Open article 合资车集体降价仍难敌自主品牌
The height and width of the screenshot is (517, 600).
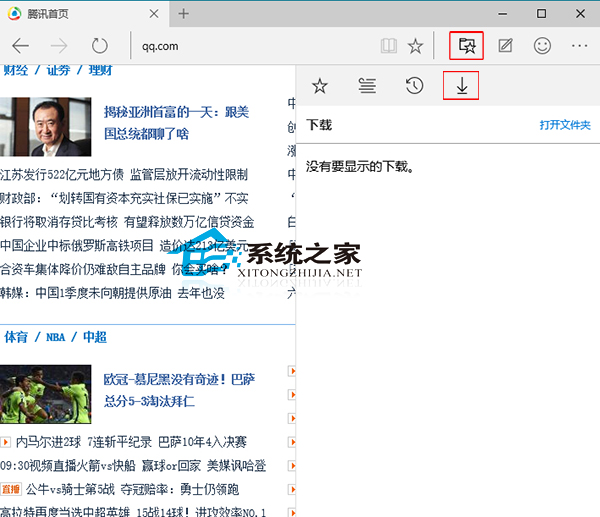(83, 269)
